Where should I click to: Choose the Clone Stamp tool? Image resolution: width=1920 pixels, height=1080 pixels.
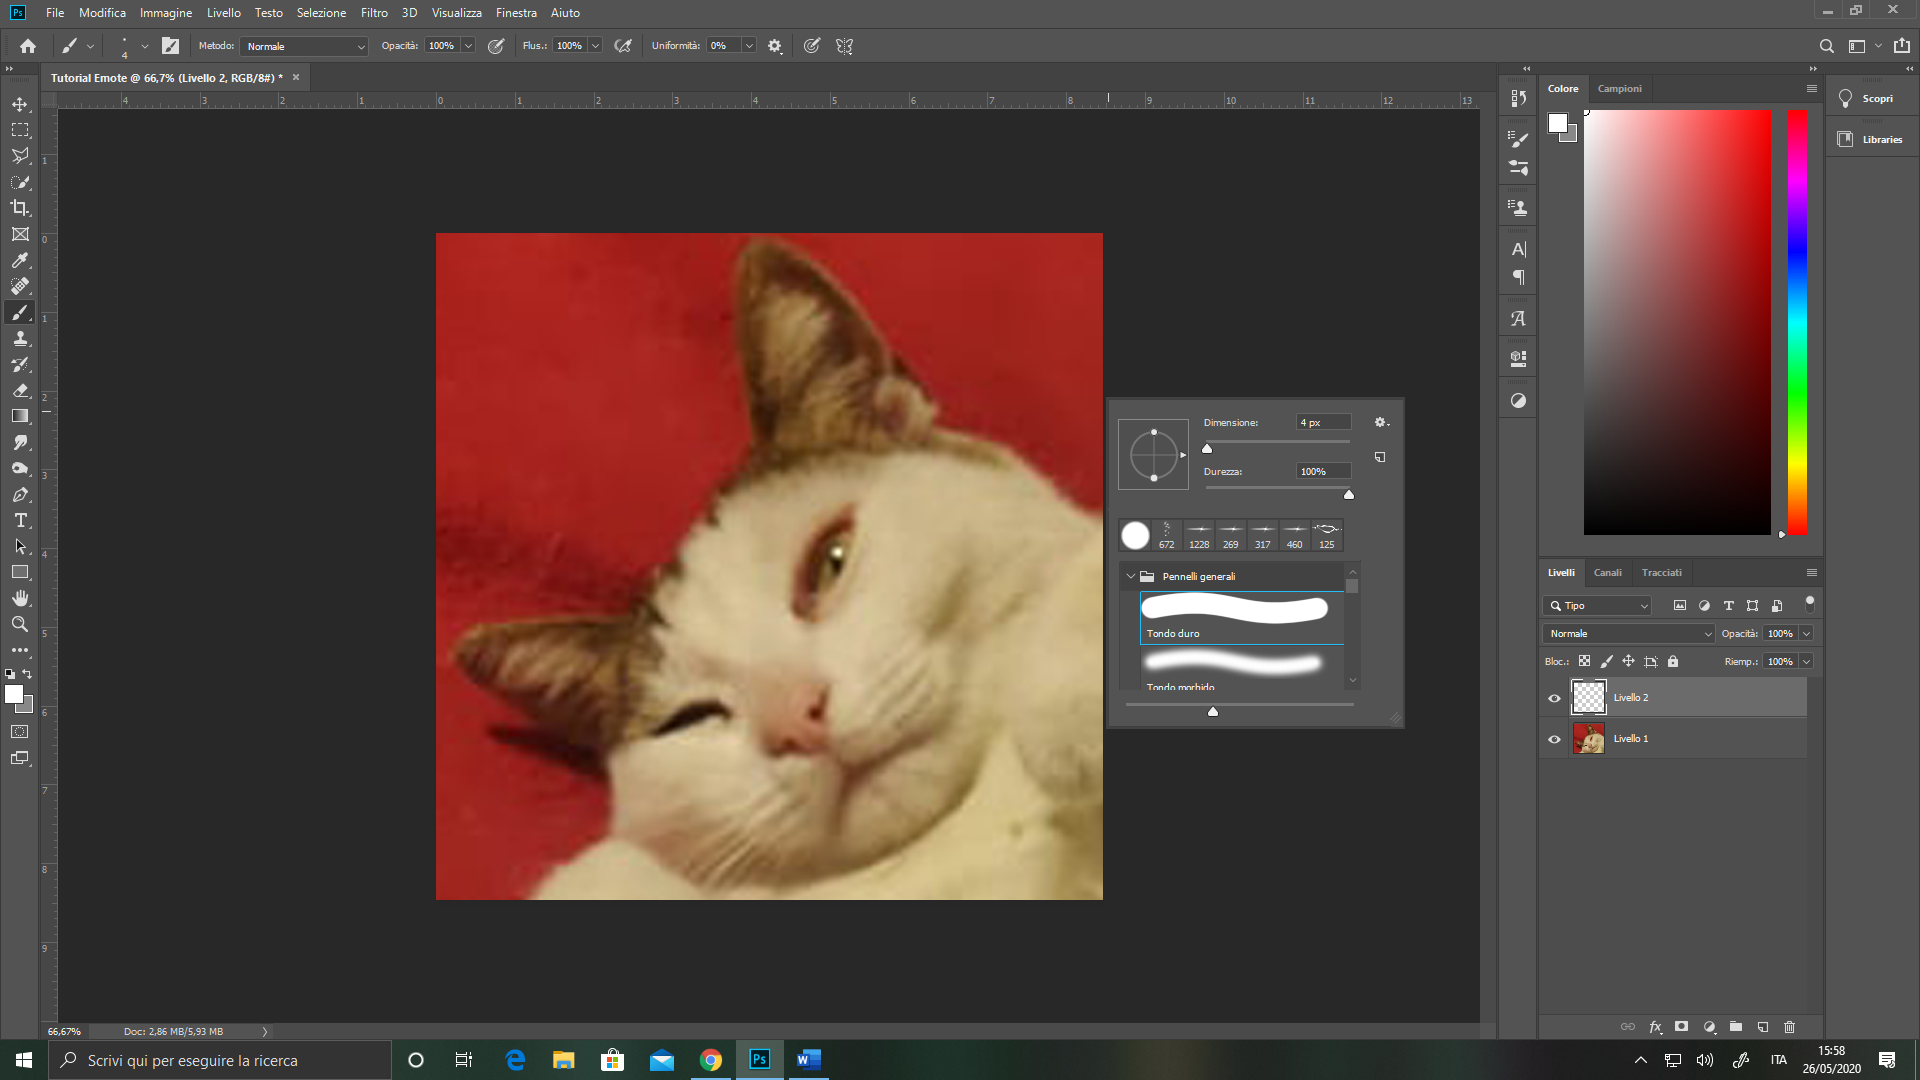[20, 338]
